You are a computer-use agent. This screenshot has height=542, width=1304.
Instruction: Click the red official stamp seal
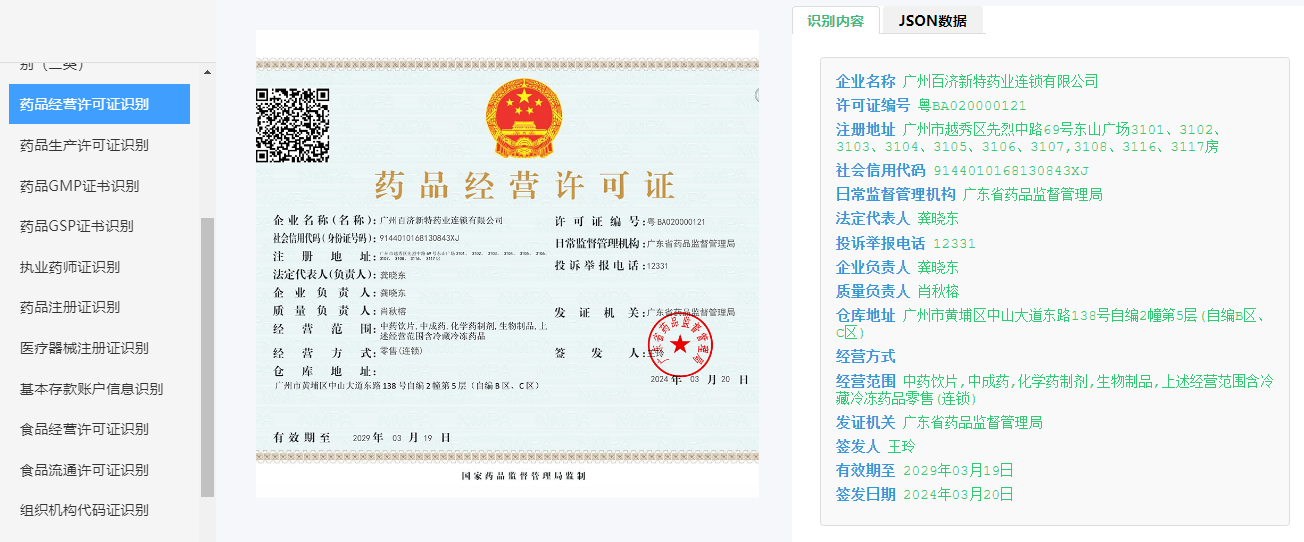[680, 343]
